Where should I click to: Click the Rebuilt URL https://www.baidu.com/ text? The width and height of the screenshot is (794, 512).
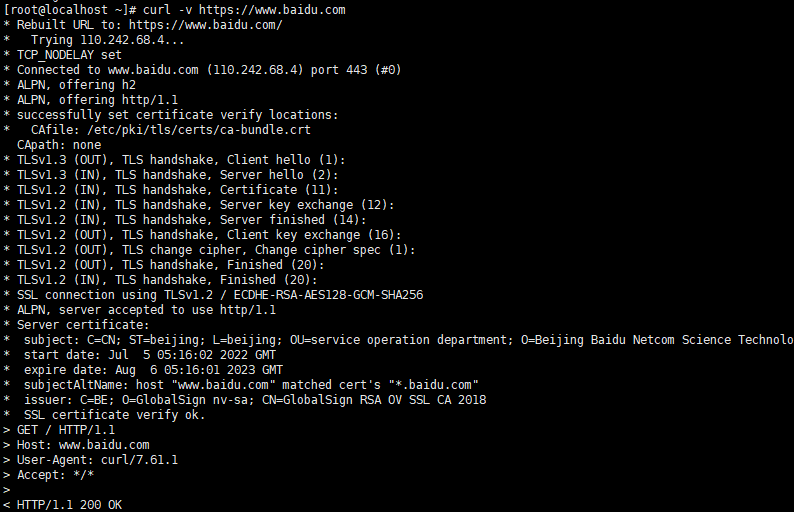point(149,25)
